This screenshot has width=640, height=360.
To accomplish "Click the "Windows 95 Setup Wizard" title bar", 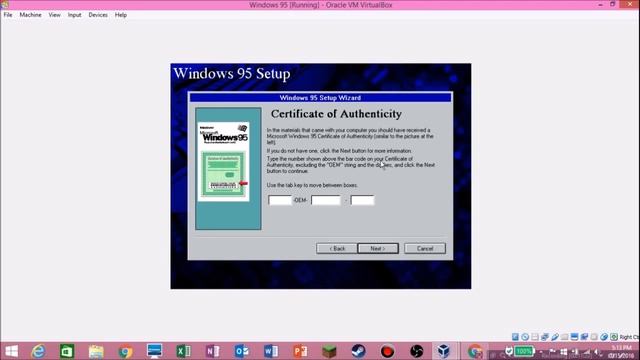I will 320,98.
